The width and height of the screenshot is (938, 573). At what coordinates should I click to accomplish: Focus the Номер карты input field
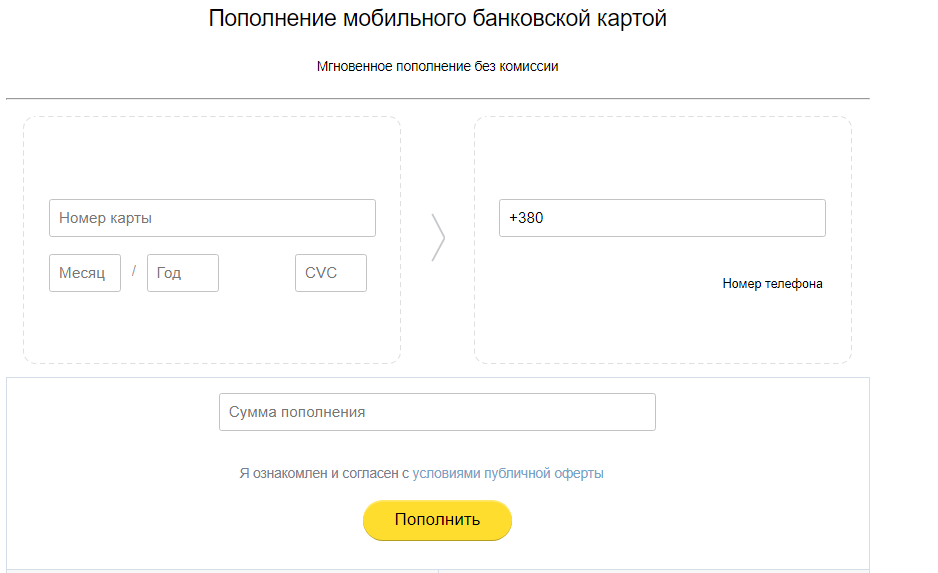tap(212, 218)
